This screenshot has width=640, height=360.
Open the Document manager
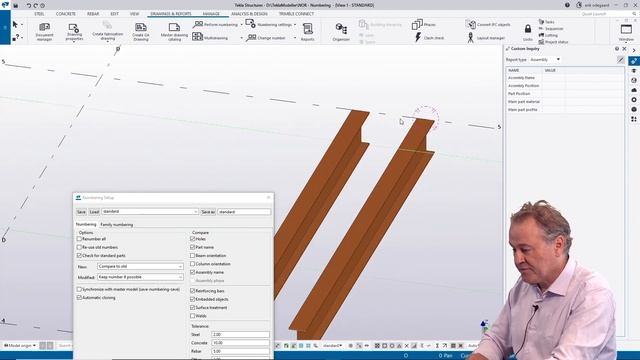(44, 31)
